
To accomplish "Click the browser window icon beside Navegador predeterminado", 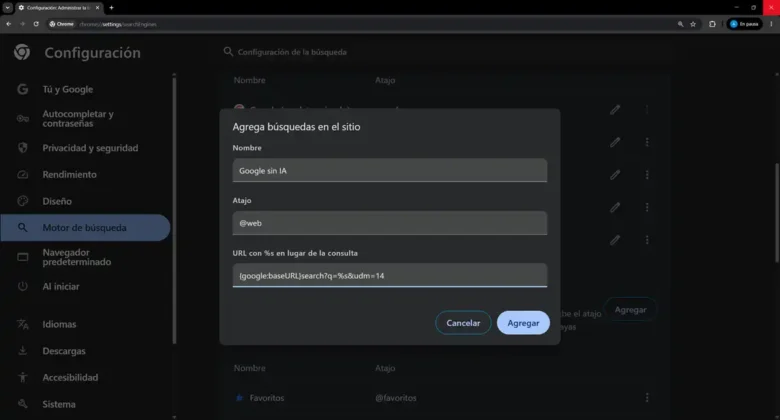I will pos(22,257).
